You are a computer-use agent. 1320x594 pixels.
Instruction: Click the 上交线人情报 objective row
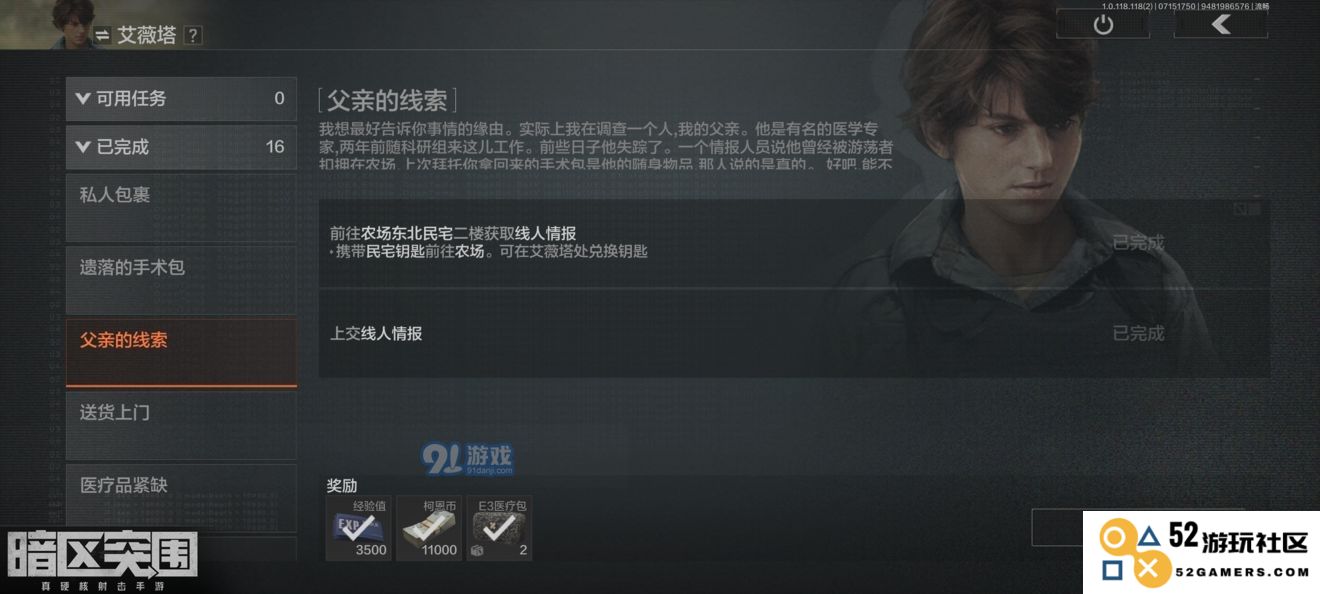click(794, 333)
